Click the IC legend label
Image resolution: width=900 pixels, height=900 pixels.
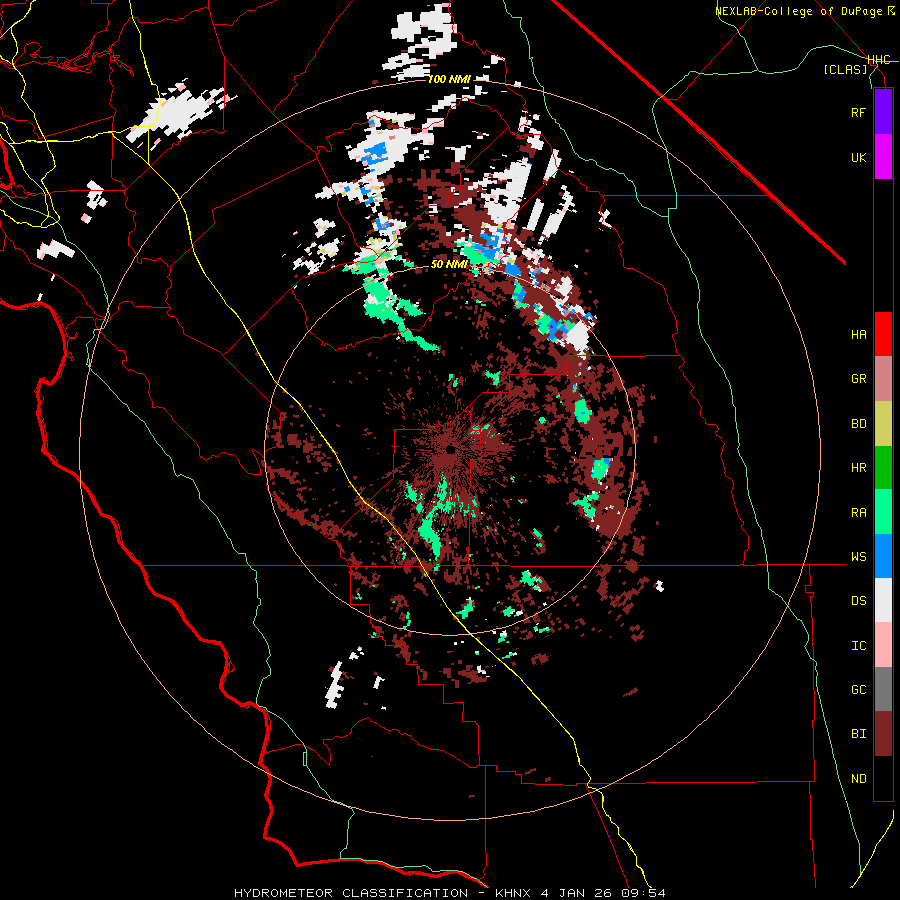[x=858, y=646]
